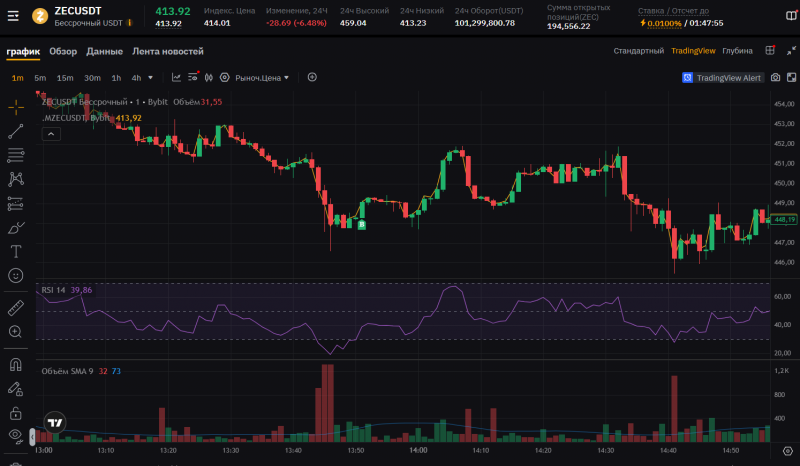
Task: Open the Рыноч.Цена price dropdown
Action: coord(262,78)
